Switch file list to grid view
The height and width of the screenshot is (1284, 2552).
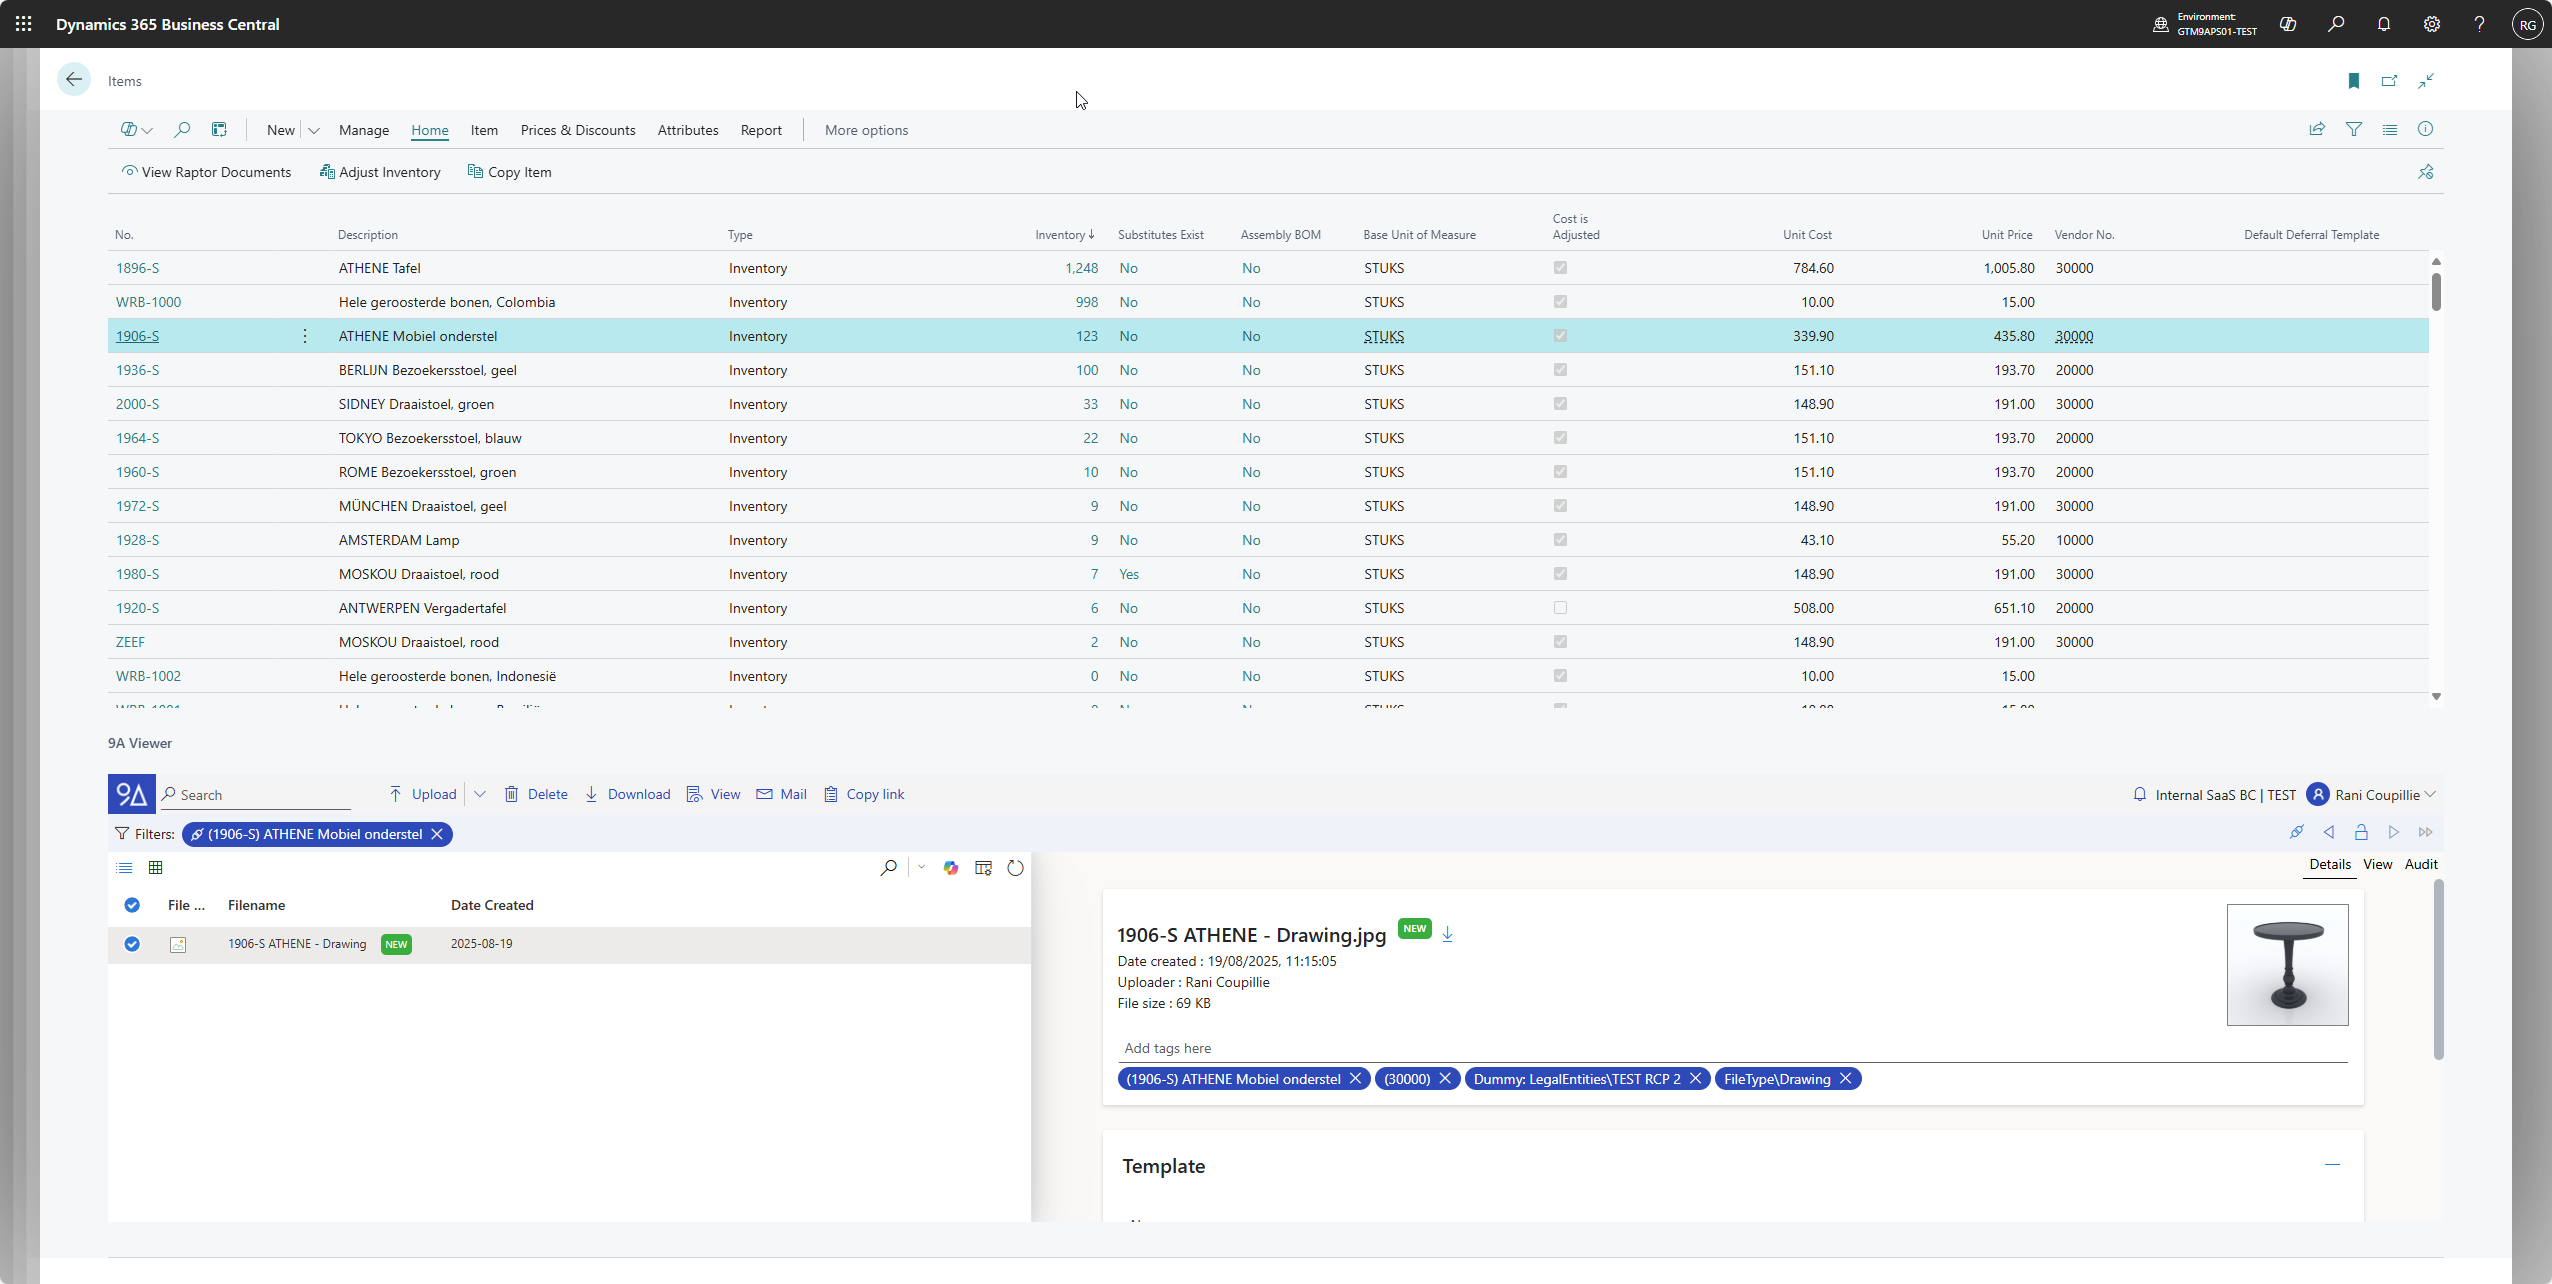tap(155, 868)
